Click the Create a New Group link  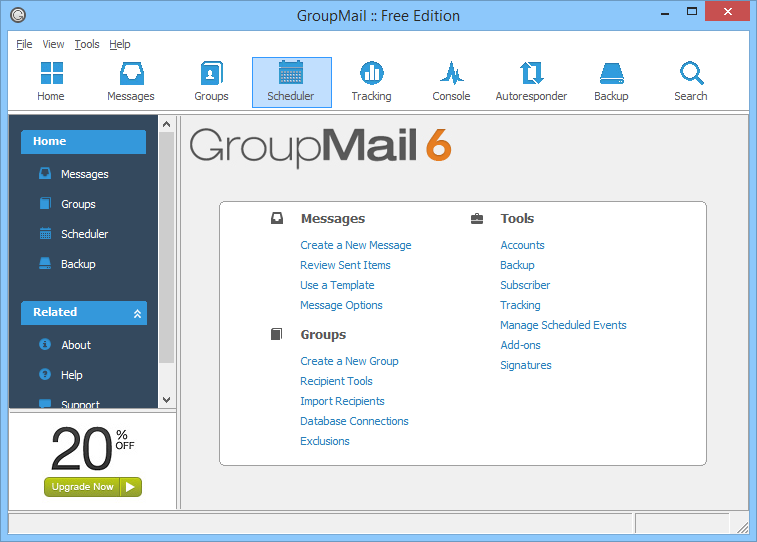click(349, 361)
